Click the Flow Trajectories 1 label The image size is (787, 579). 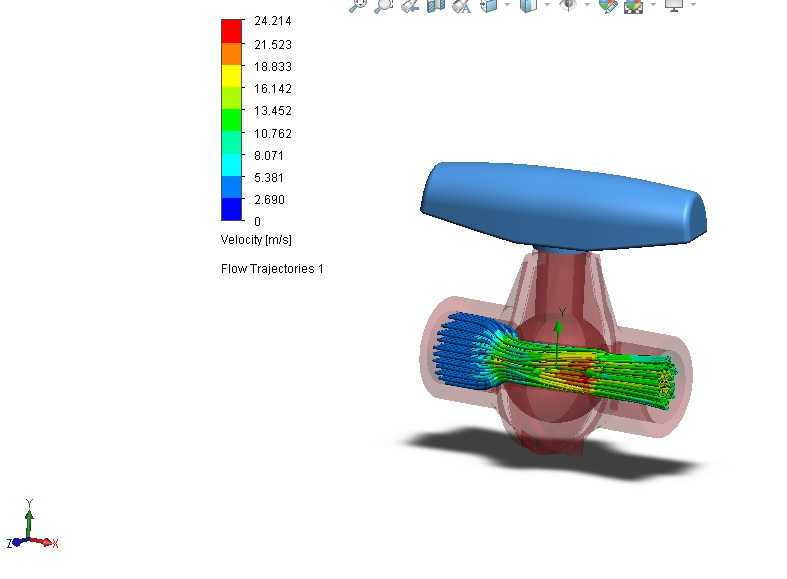[272, 269]
